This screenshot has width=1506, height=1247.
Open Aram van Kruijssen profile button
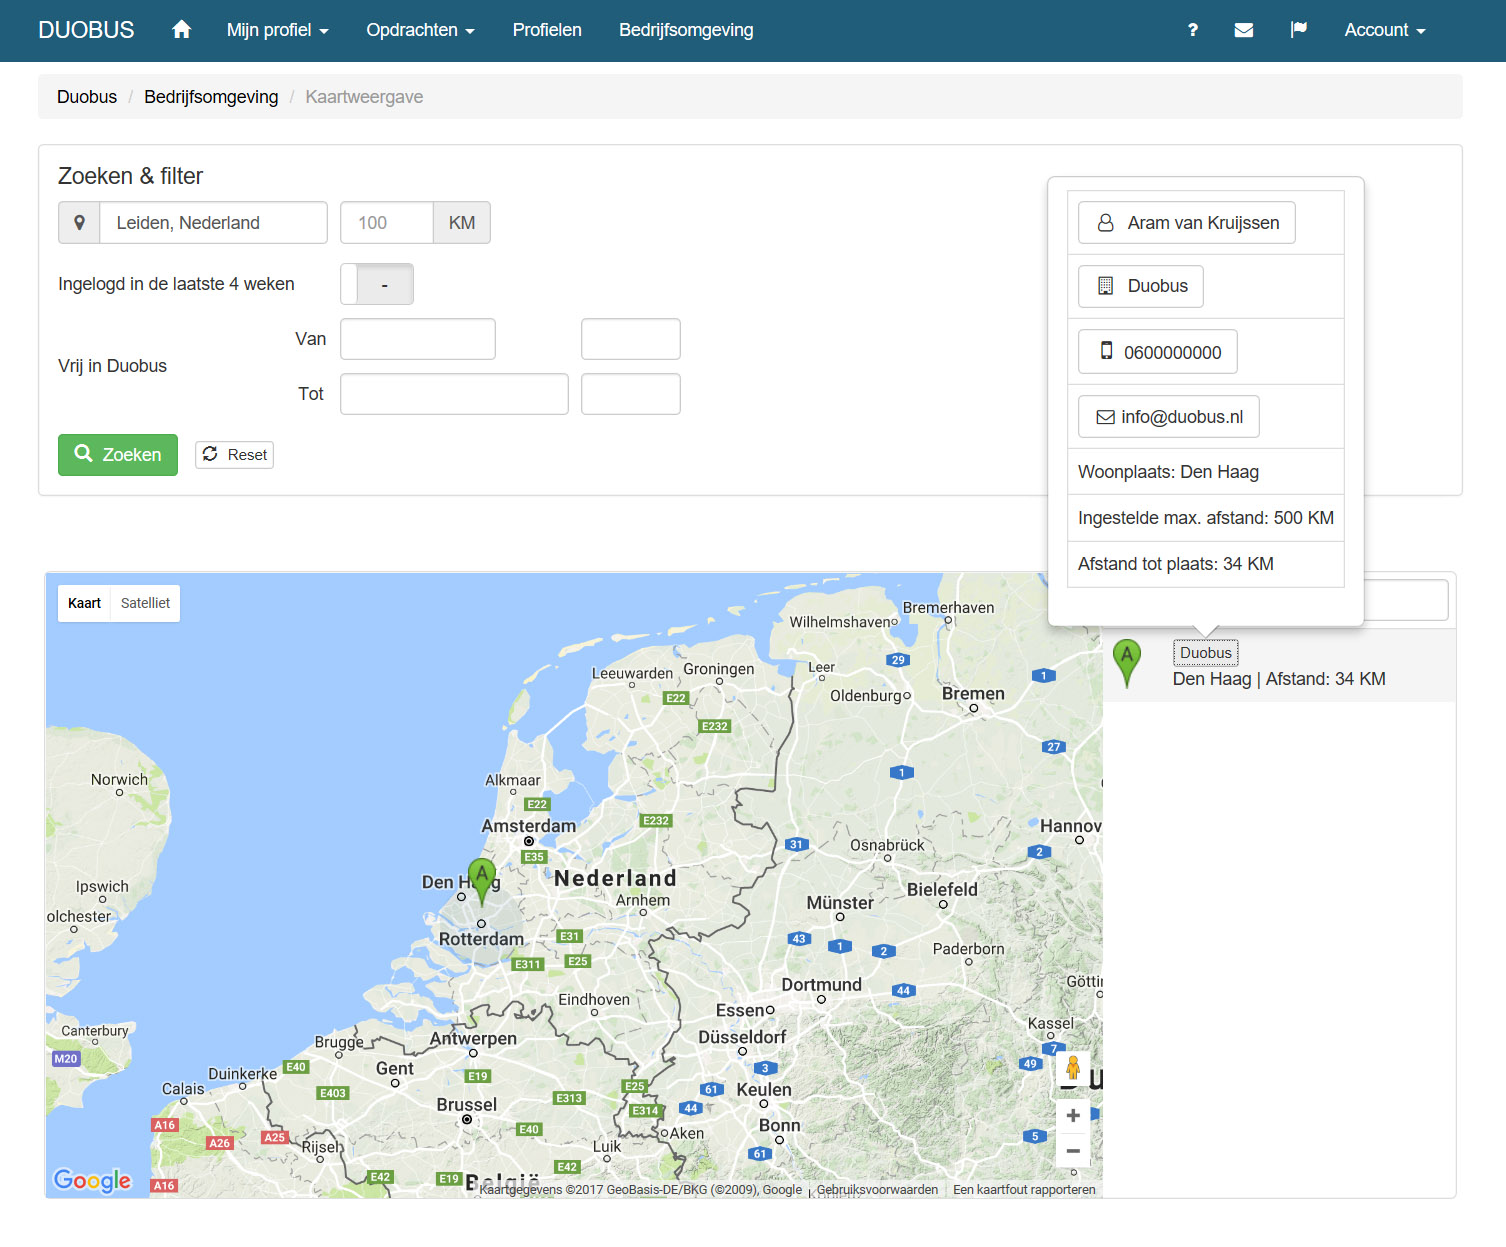pos(1187,222)
